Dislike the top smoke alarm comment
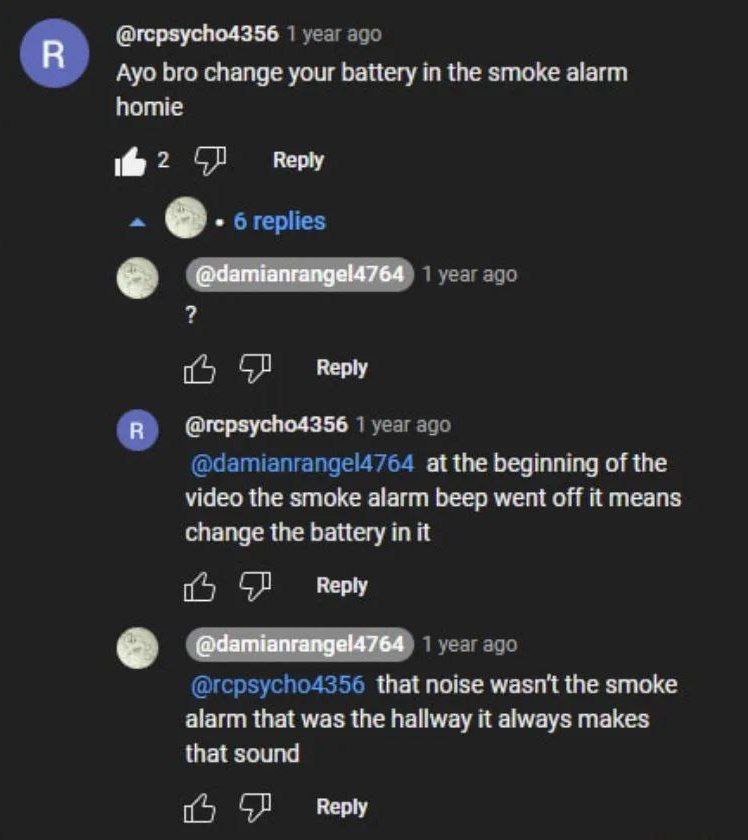The image size is (748, 840). coord(210,161)
